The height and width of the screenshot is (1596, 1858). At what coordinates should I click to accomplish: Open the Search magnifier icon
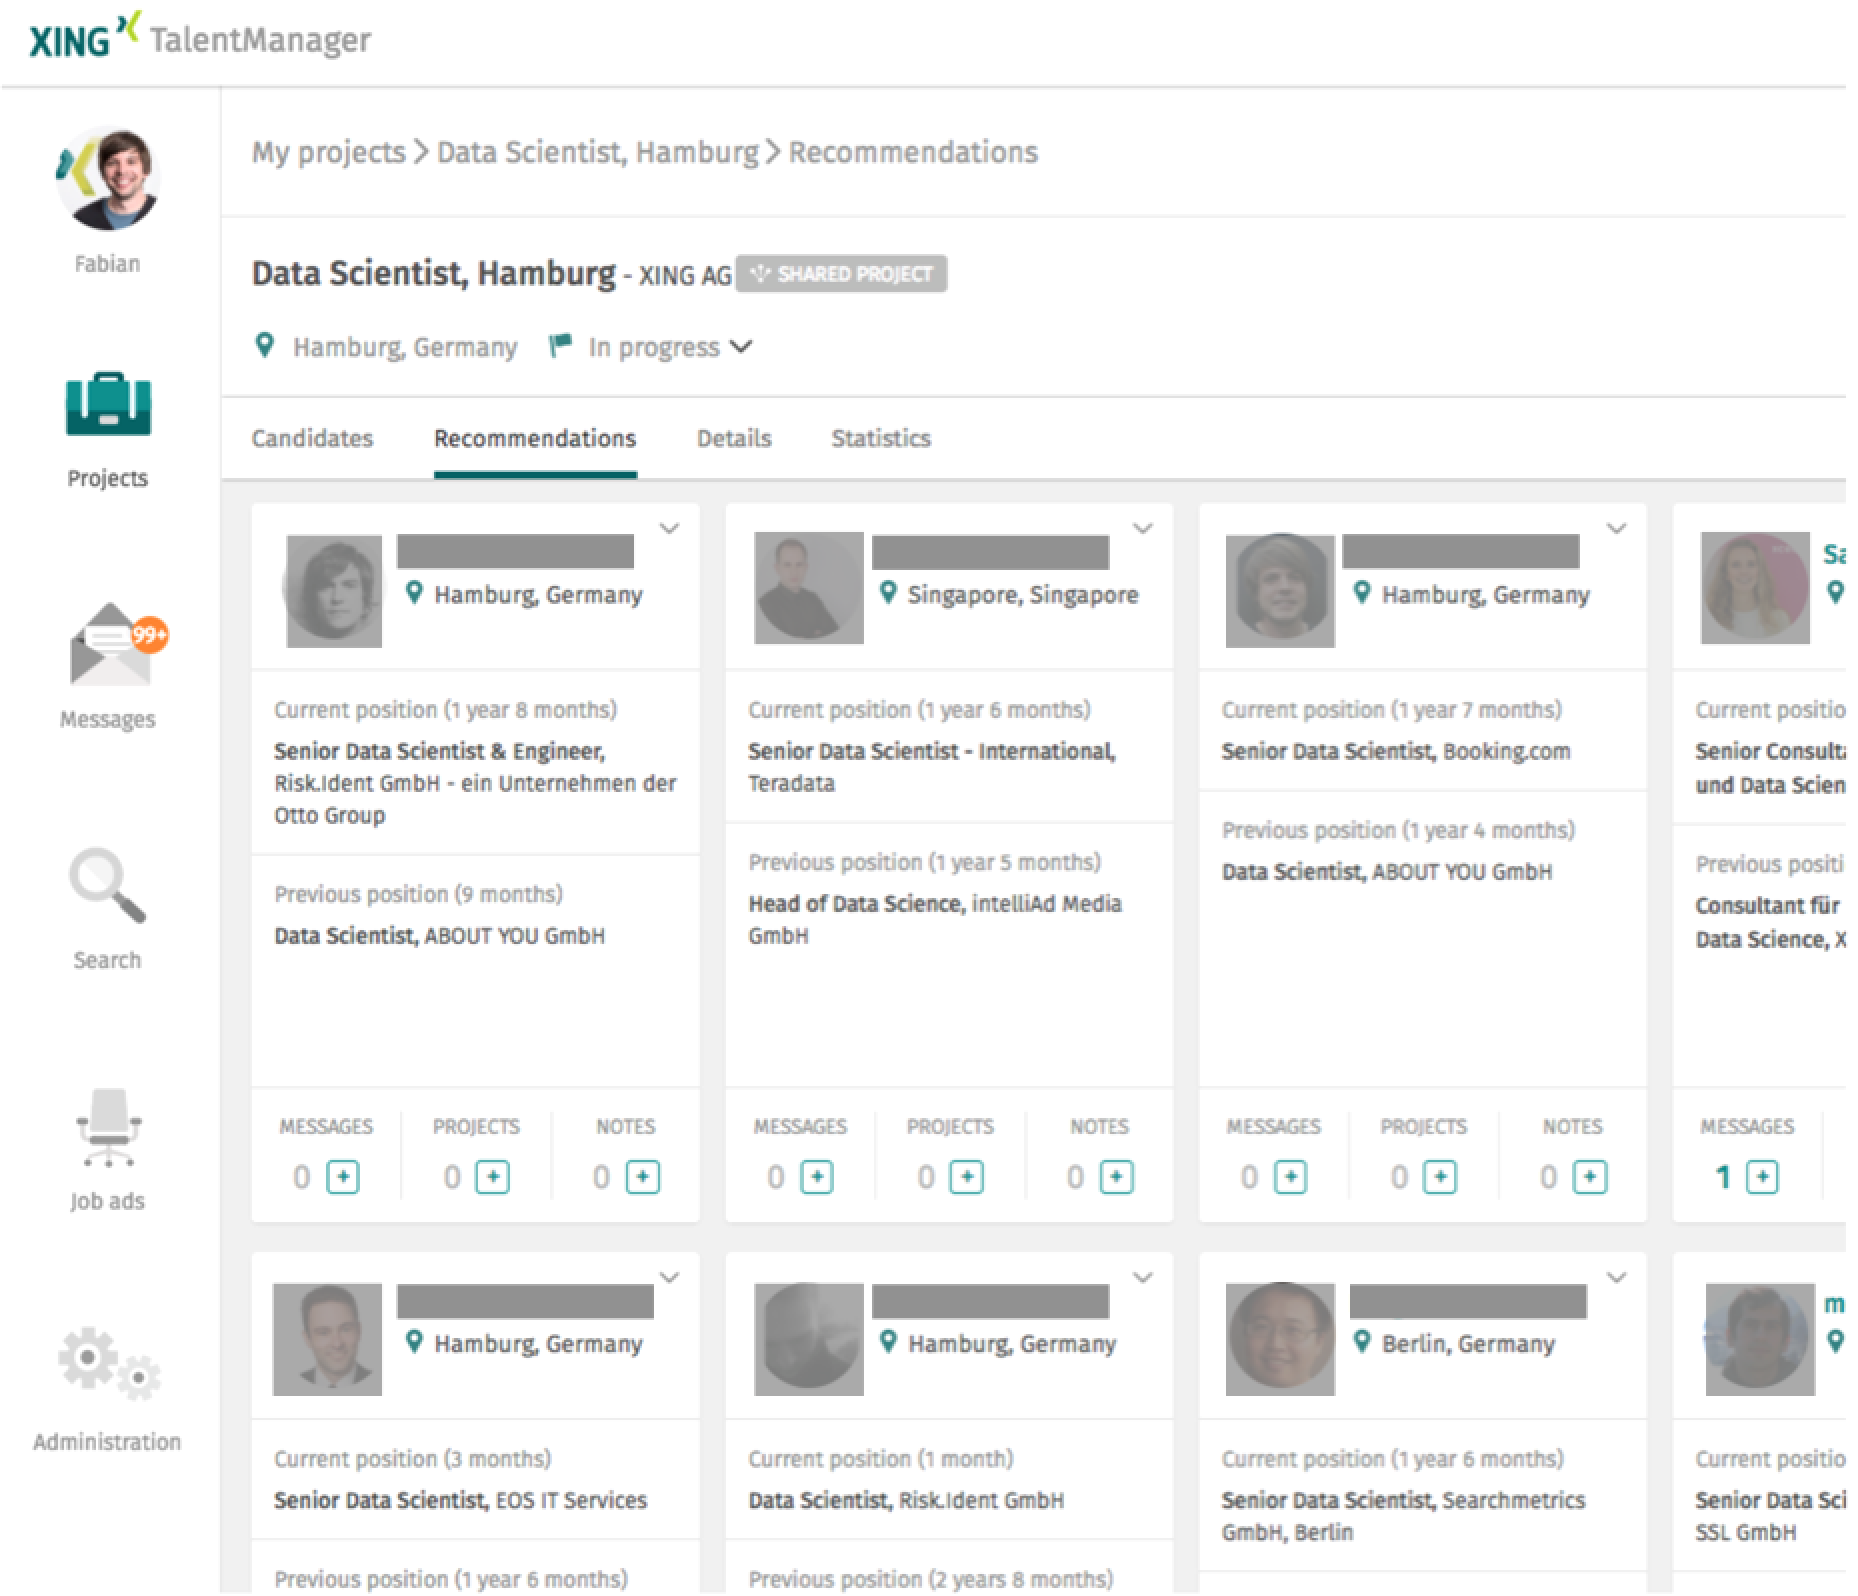tap(107, 886)
